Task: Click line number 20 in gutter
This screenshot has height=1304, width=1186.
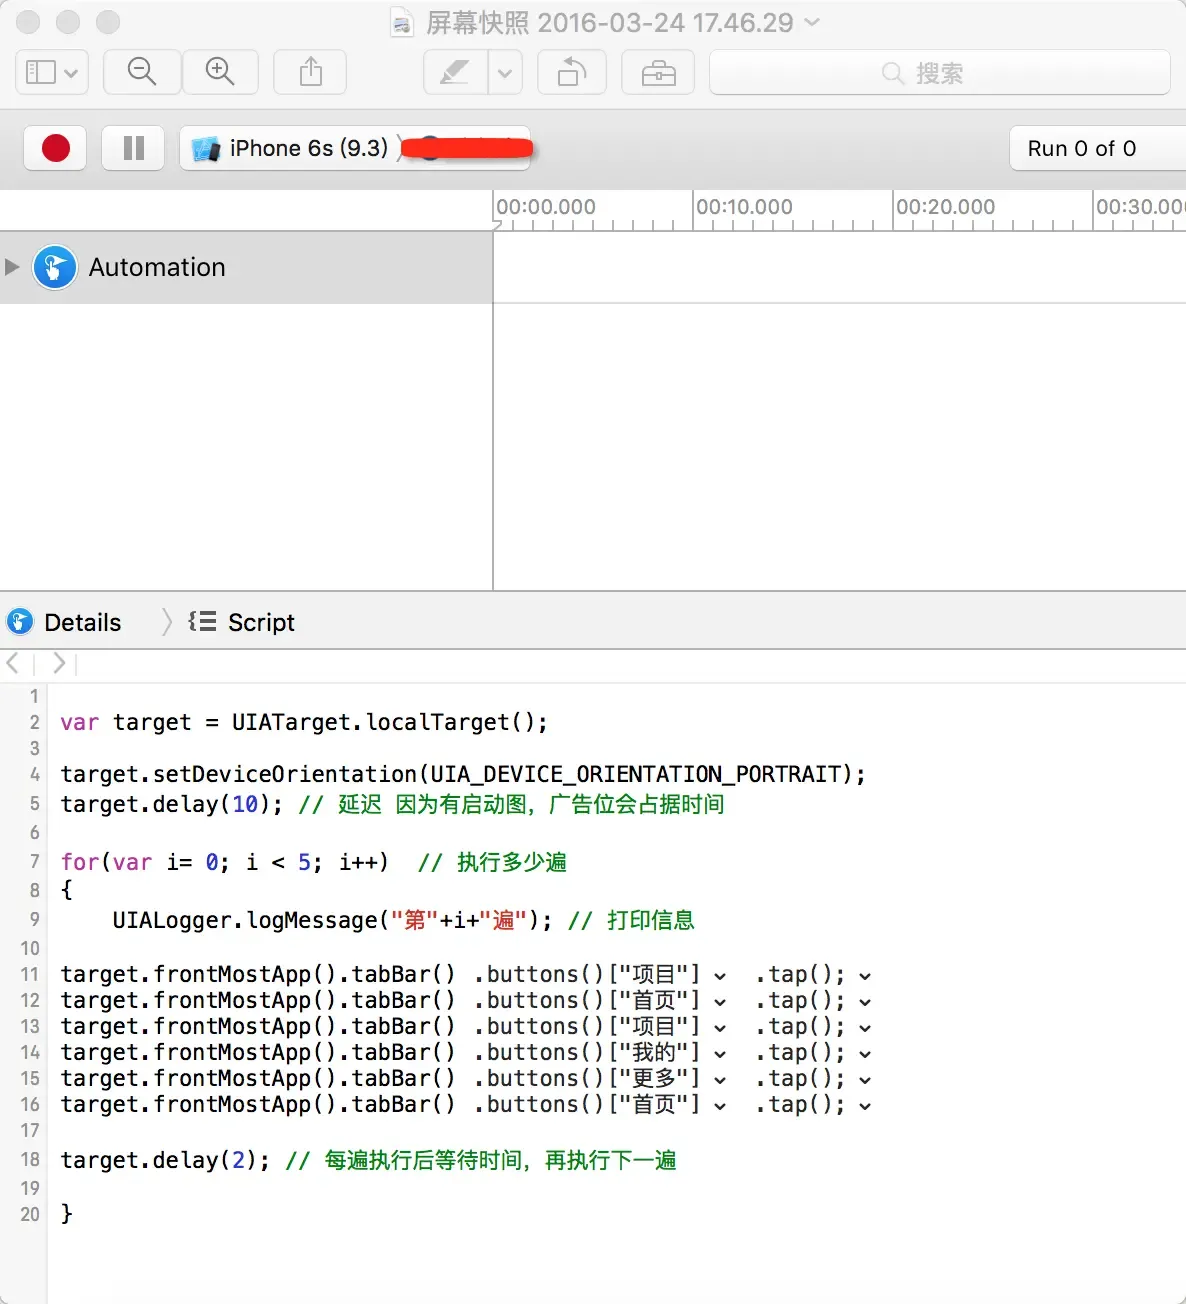Action: (x=30, y=1214)
